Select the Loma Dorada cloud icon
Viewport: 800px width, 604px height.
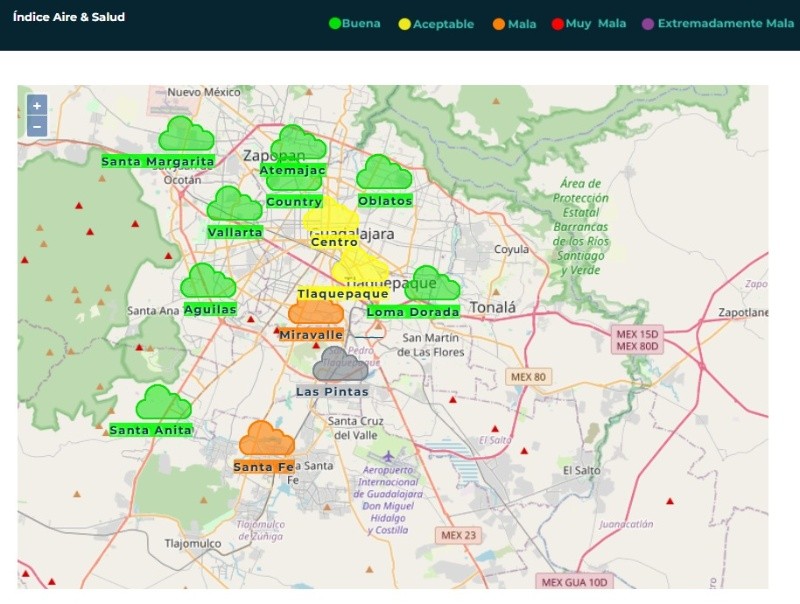tap(433, 284)
